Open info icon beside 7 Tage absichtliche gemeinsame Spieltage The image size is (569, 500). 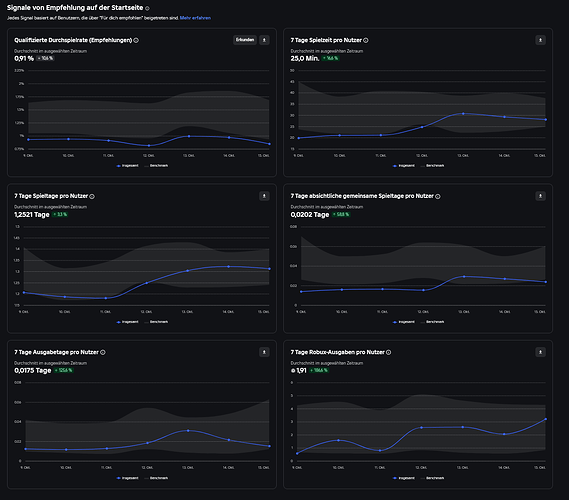438,196
